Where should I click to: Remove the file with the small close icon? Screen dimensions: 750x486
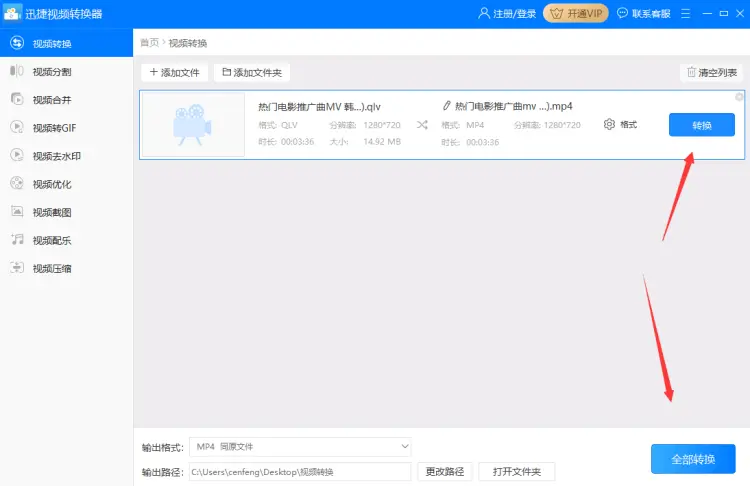coord(739,97)
